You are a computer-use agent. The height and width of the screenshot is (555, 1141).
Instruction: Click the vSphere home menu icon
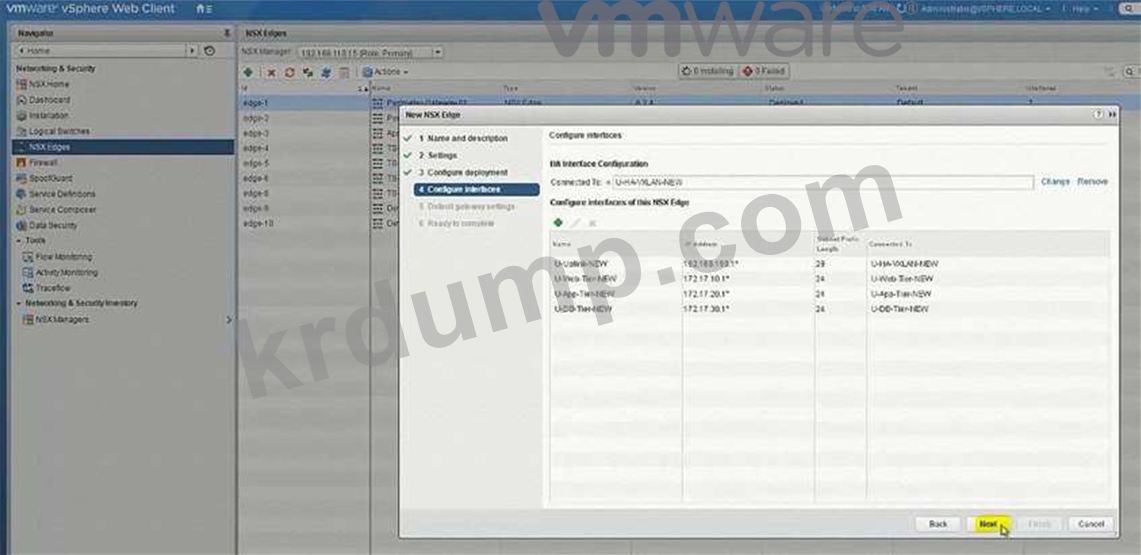[x=204, y=9]
